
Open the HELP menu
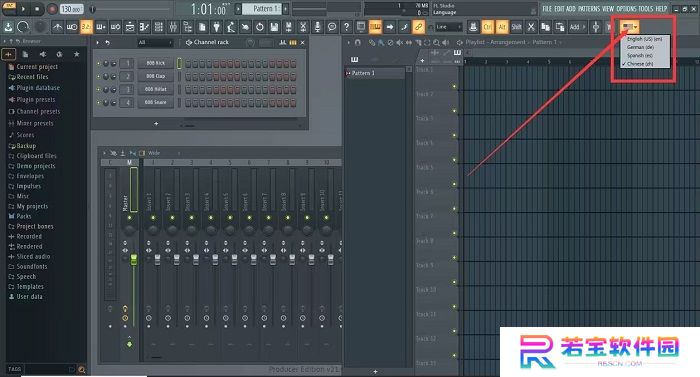[x=661, y=8]
